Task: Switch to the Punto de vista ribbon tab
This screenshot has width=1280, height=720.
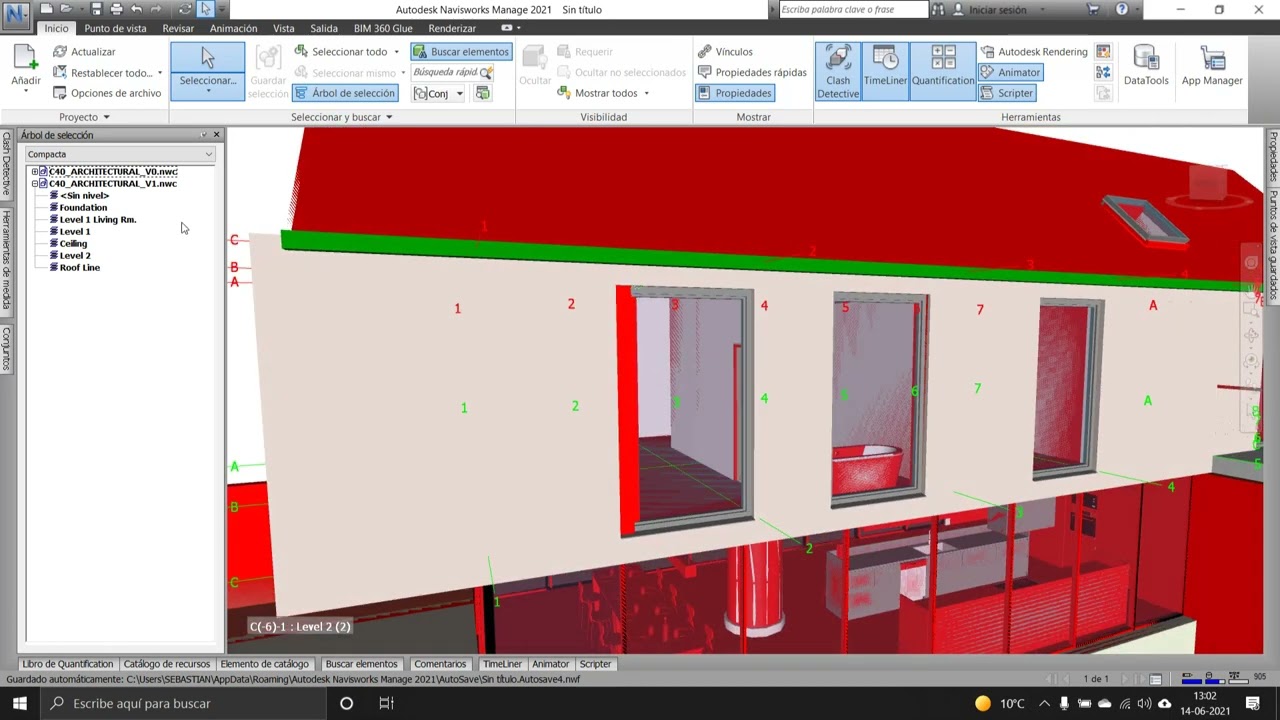Action: [115, 28]
